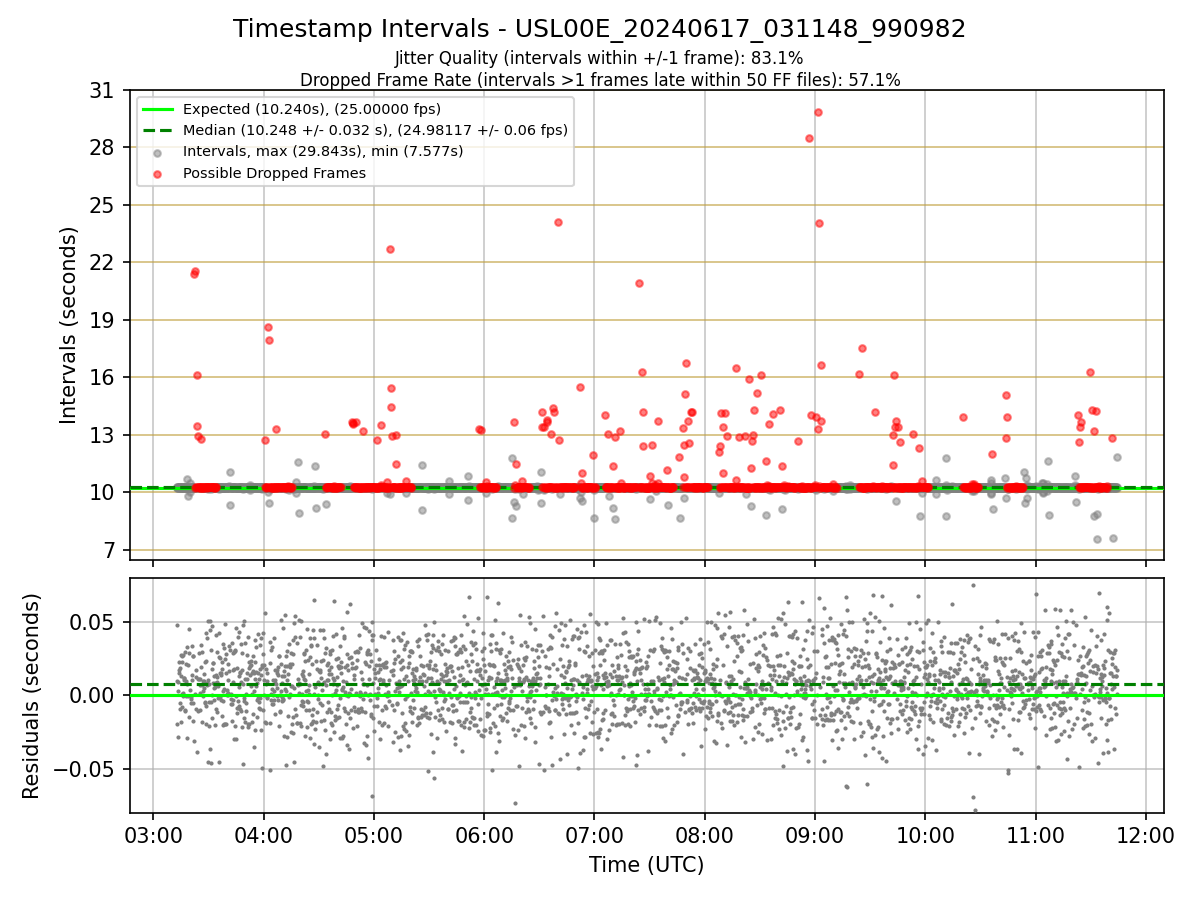Click the 05:00 x-axis tick label

point(374,834)
